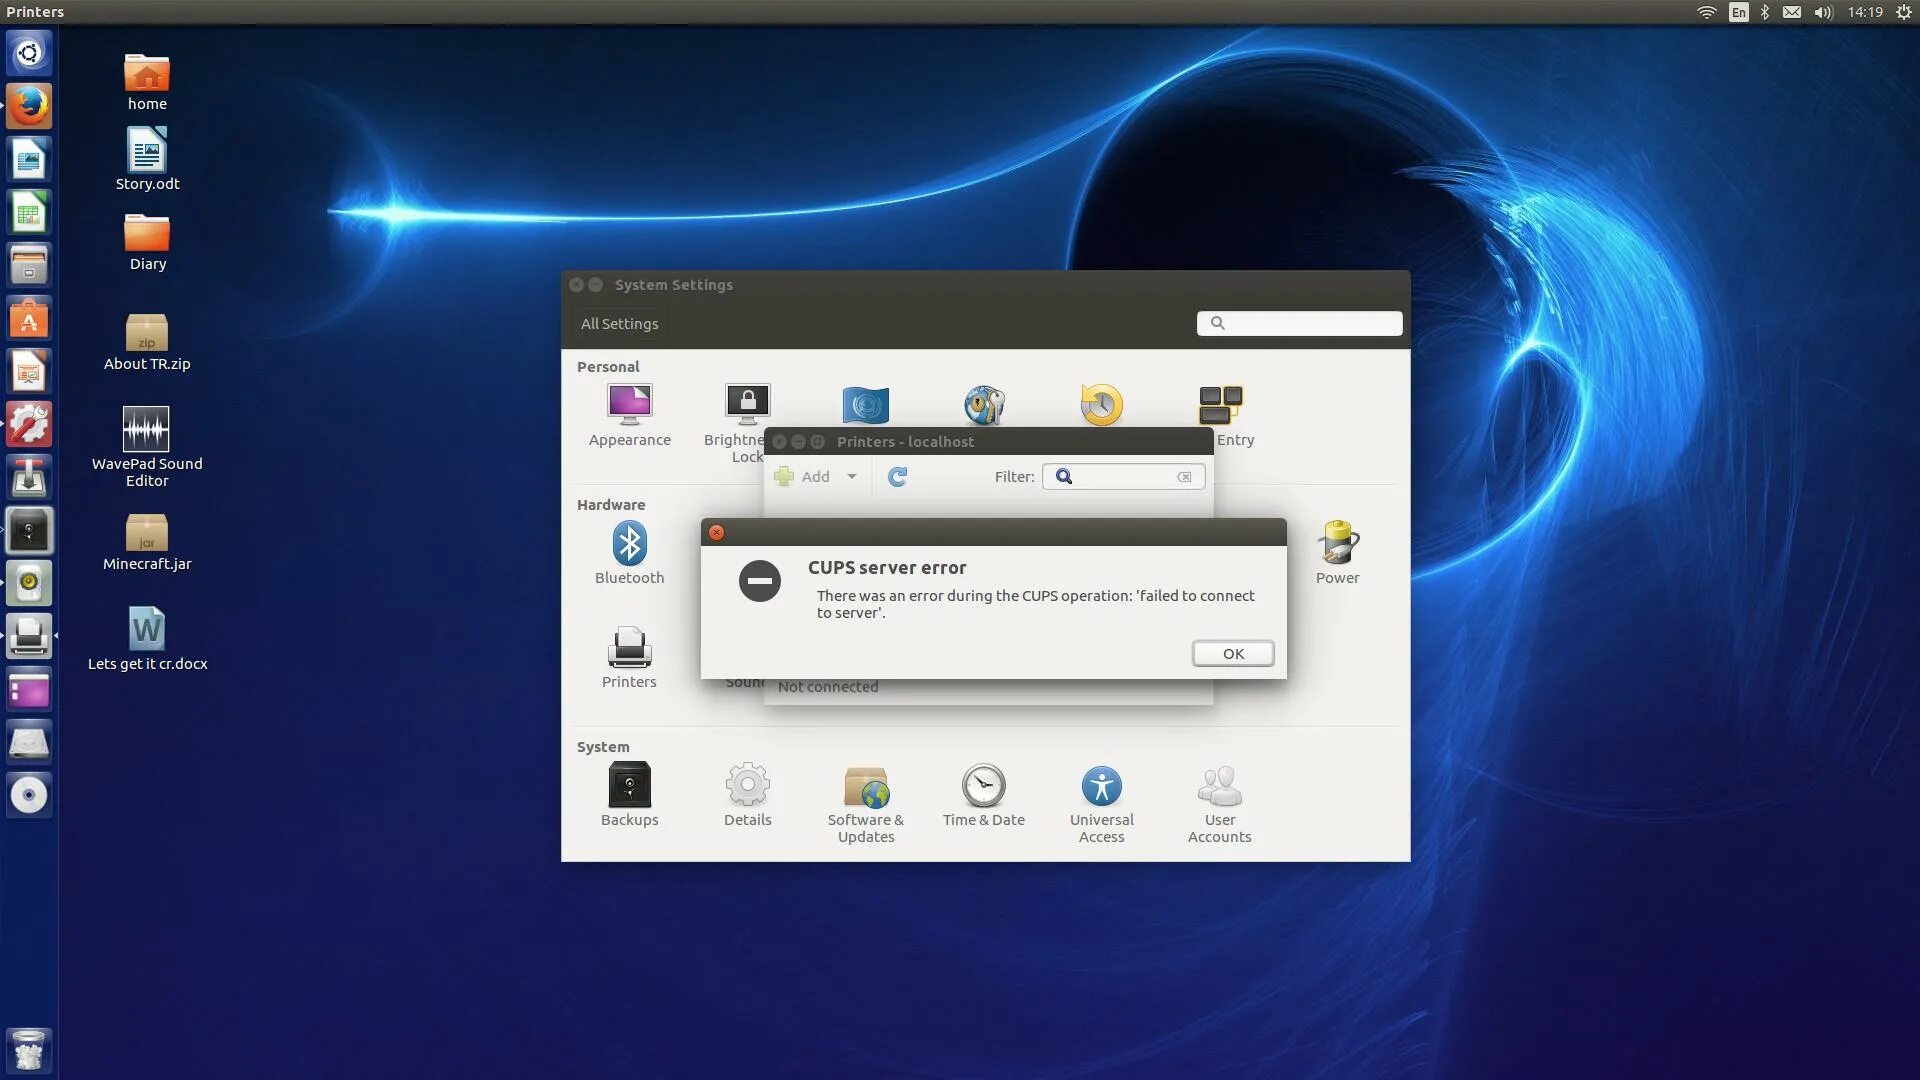1920x1080 pixels.
Task: Click the refresh printers icon
Action: pyautogui.click(x=897, y=476)
